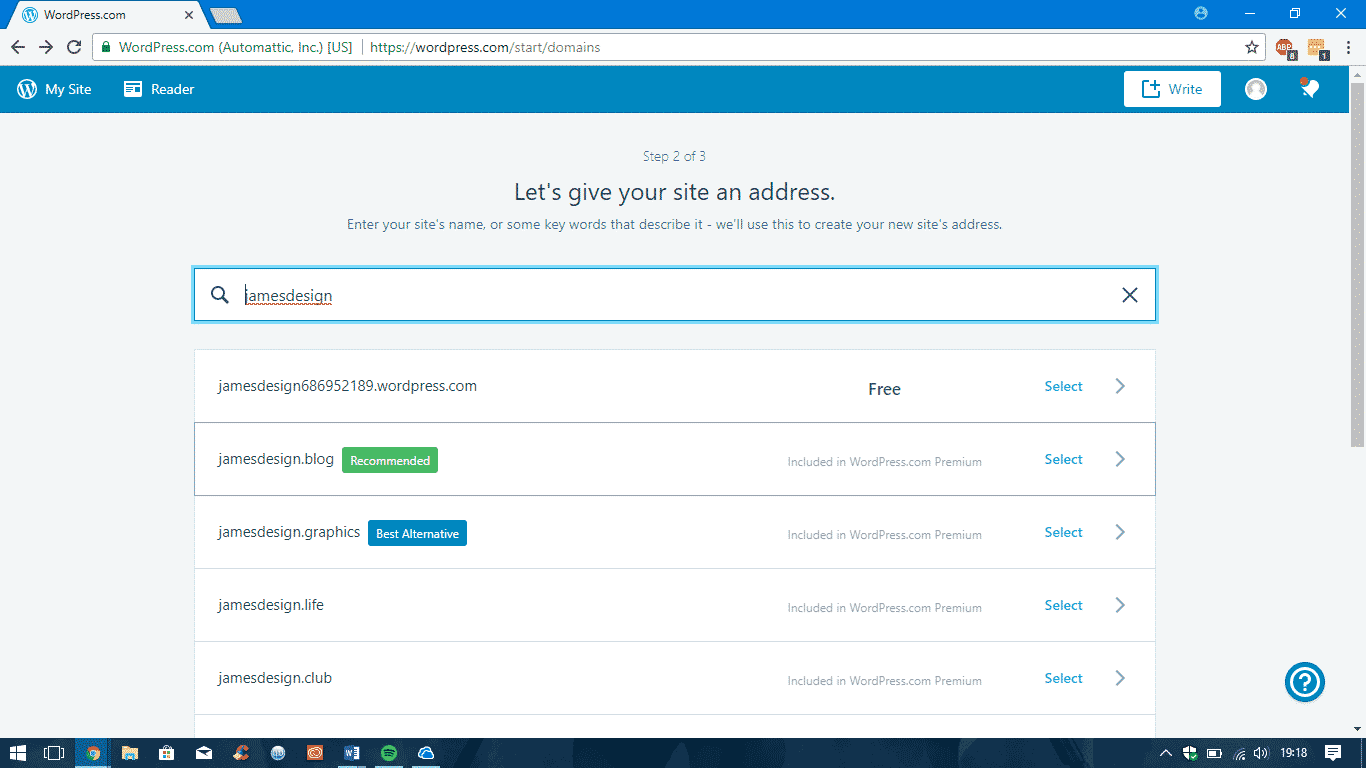Open Microsoft Word from the taskbar

coord(352,753)
